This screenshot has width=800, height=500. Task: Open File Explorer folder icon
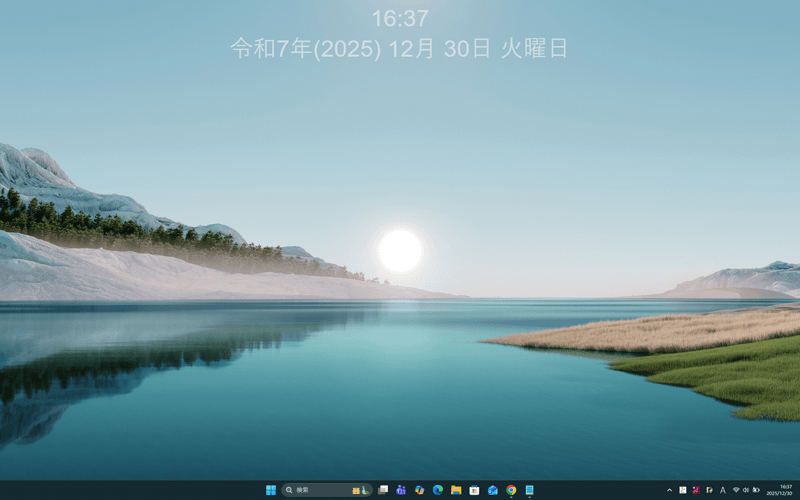(x=456, y=490)
